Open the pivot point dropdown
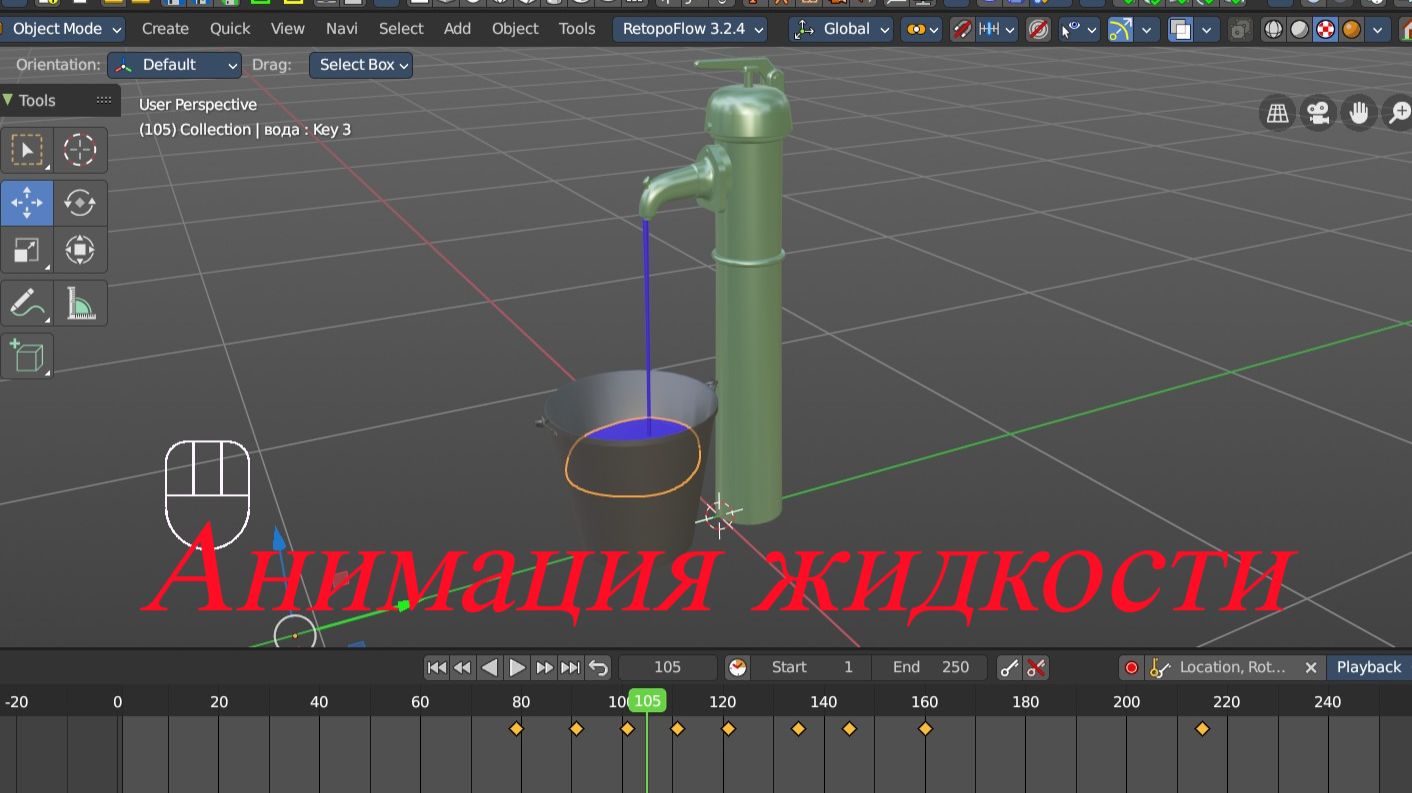 click(x=921, y=29)
